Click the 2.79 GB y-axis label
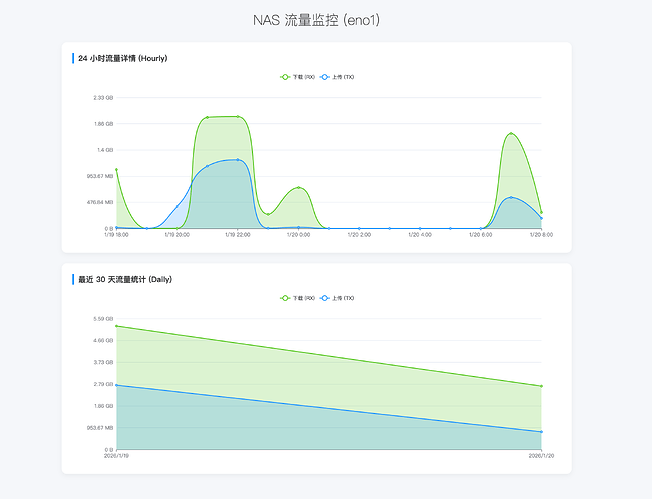The image size is (652, 499). 103,384
